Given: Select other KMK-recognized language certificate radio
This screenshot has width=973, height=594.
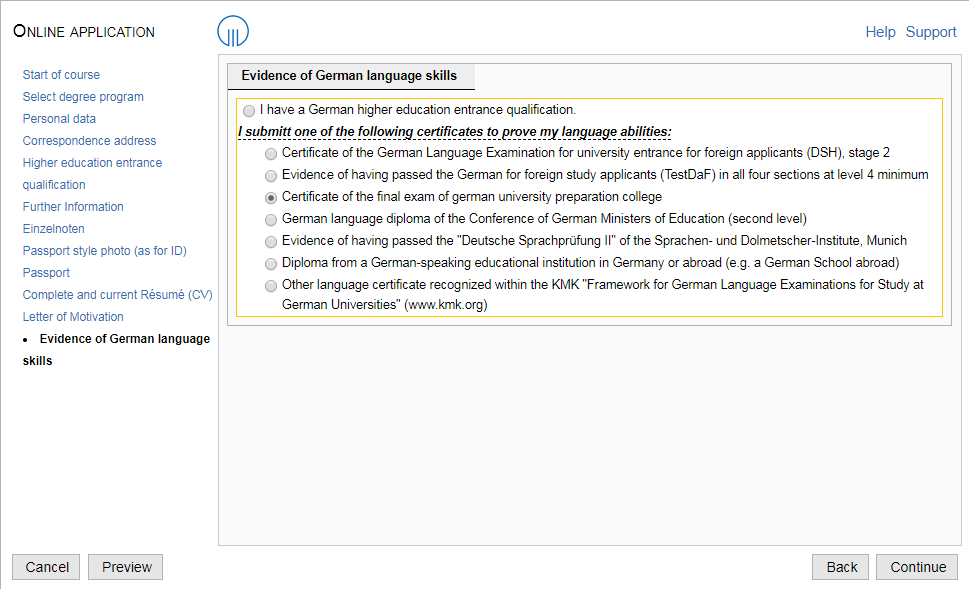Looking at the screenshot, I should point(271,286).
